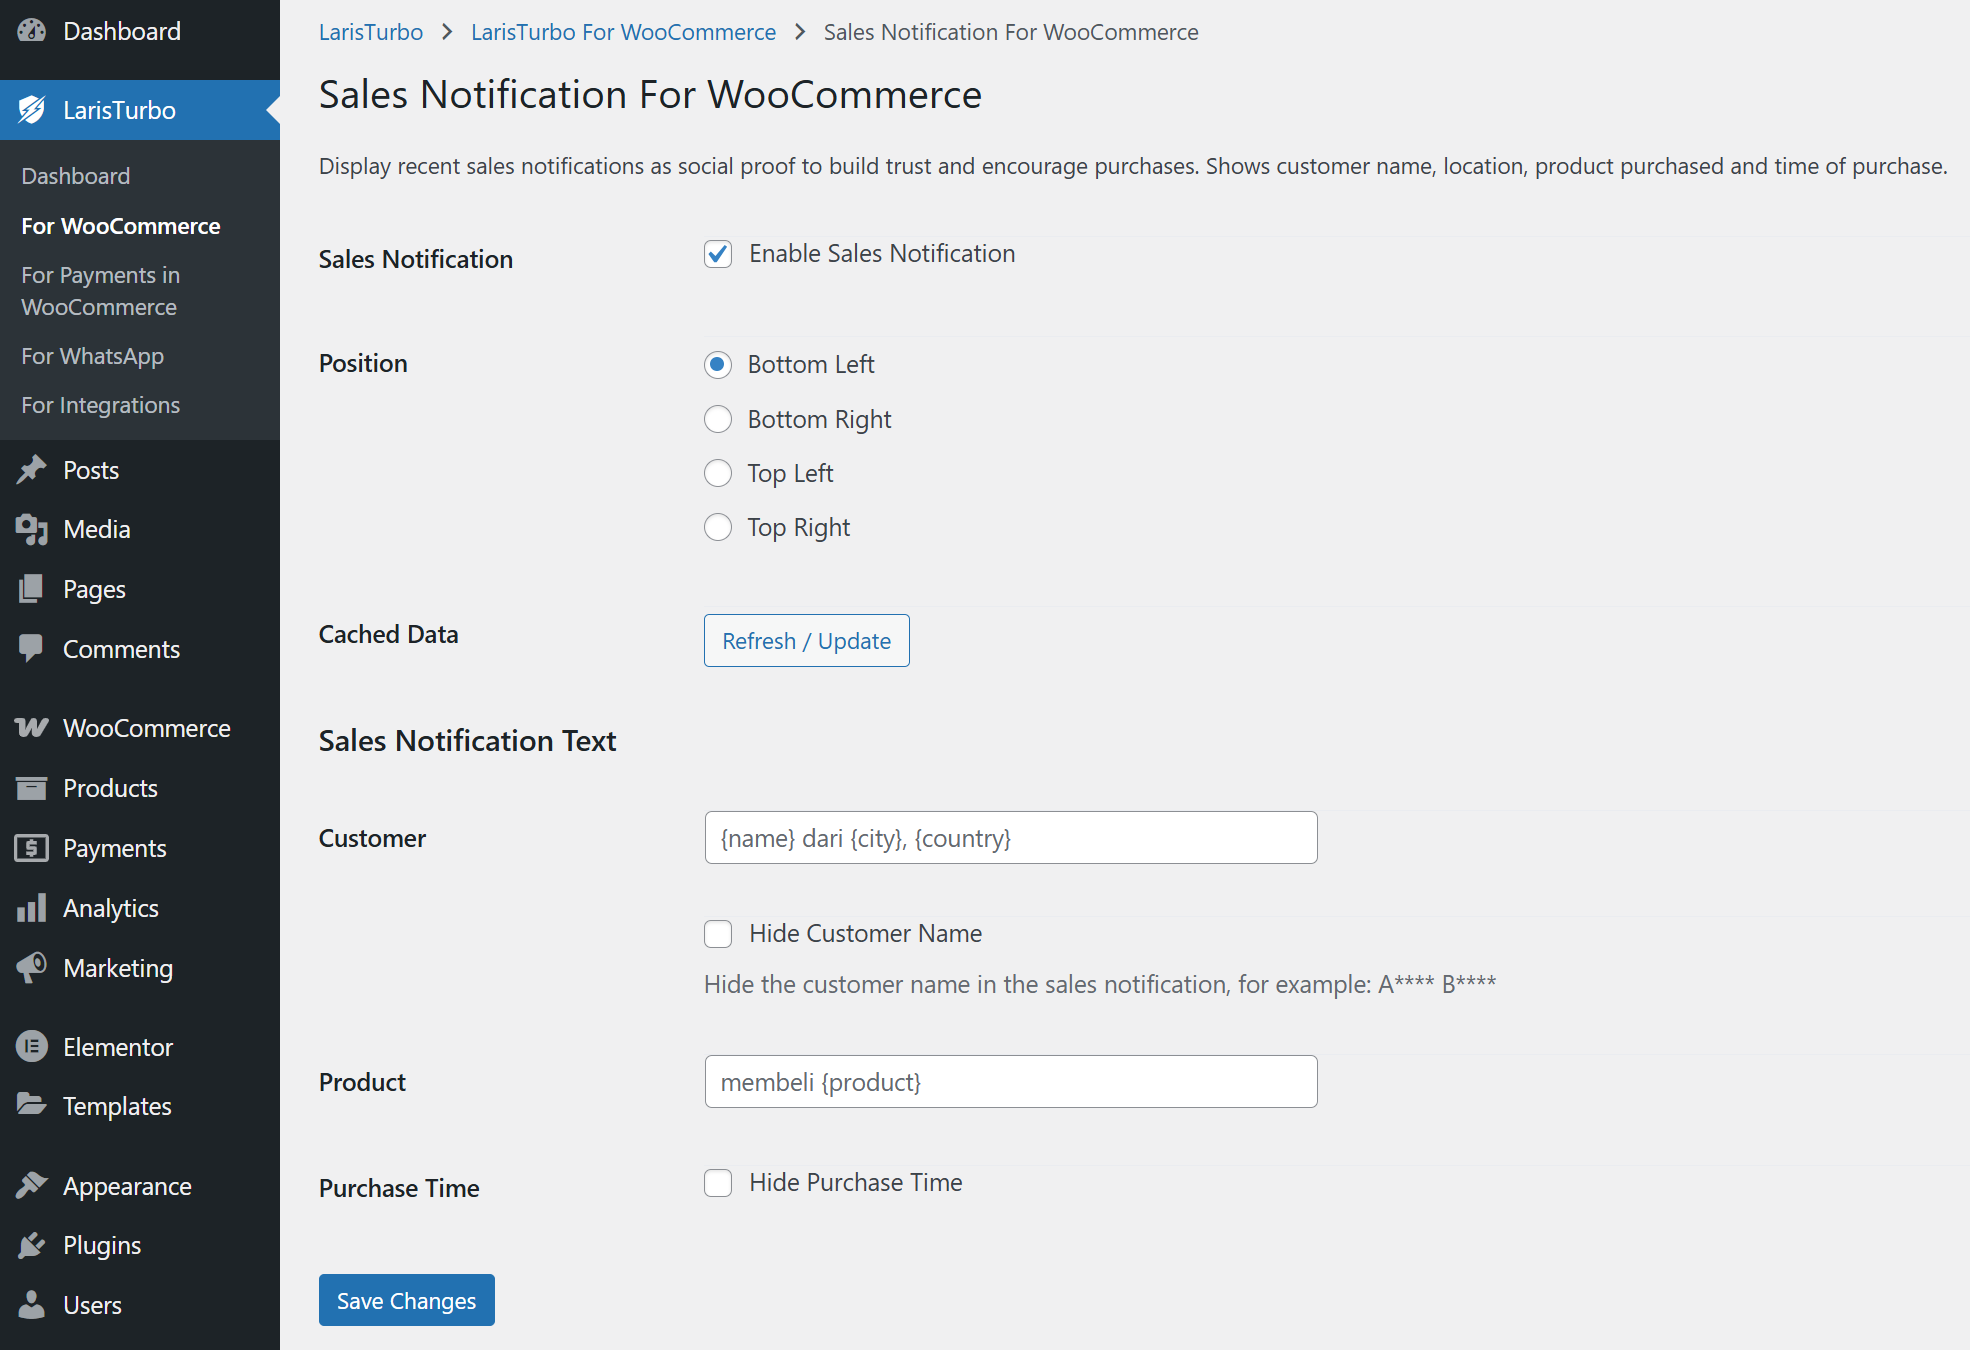The height and width of the screenshot is (1350, 1970).
Task: Open Products menu label
Action: pyautogui.click(x=111, y=788)
